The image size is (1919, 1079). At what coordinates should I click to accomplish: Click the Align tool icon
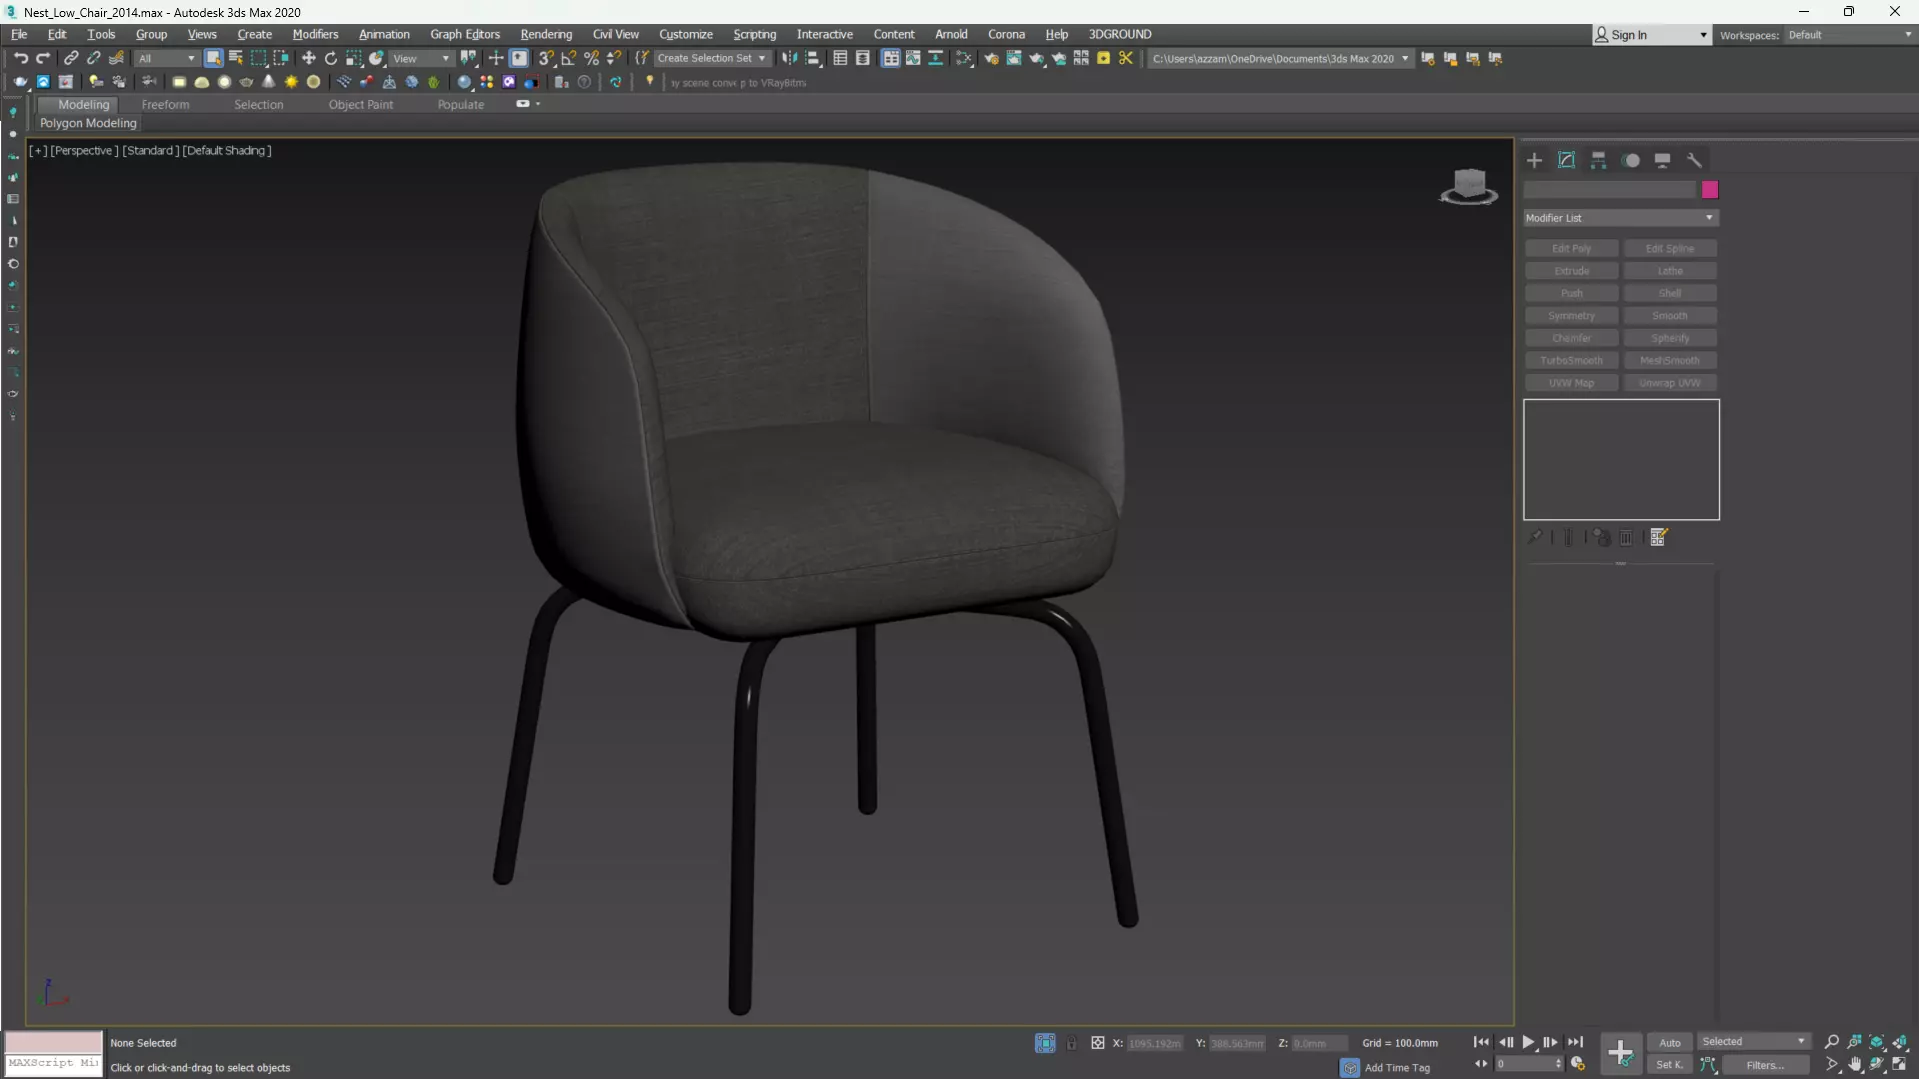813,58
